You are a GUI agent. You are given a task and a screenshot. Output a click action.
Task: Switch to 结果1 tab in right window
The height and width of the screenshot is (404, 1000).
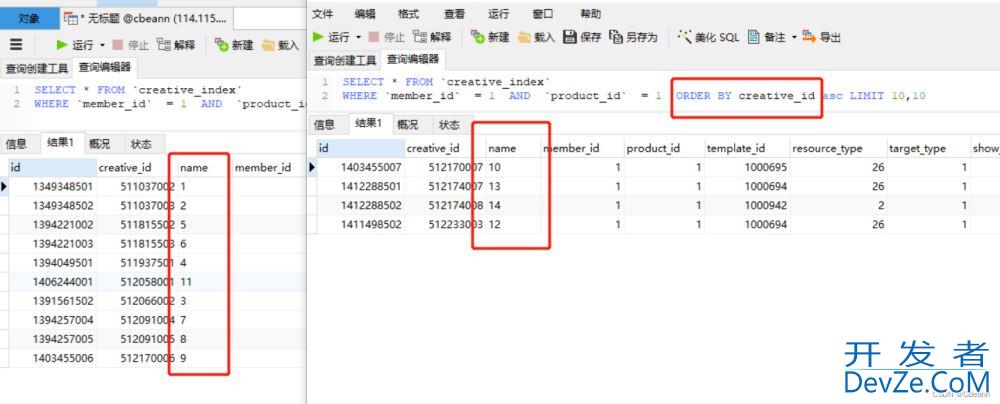pyautogui.click(x=369, y=123)
